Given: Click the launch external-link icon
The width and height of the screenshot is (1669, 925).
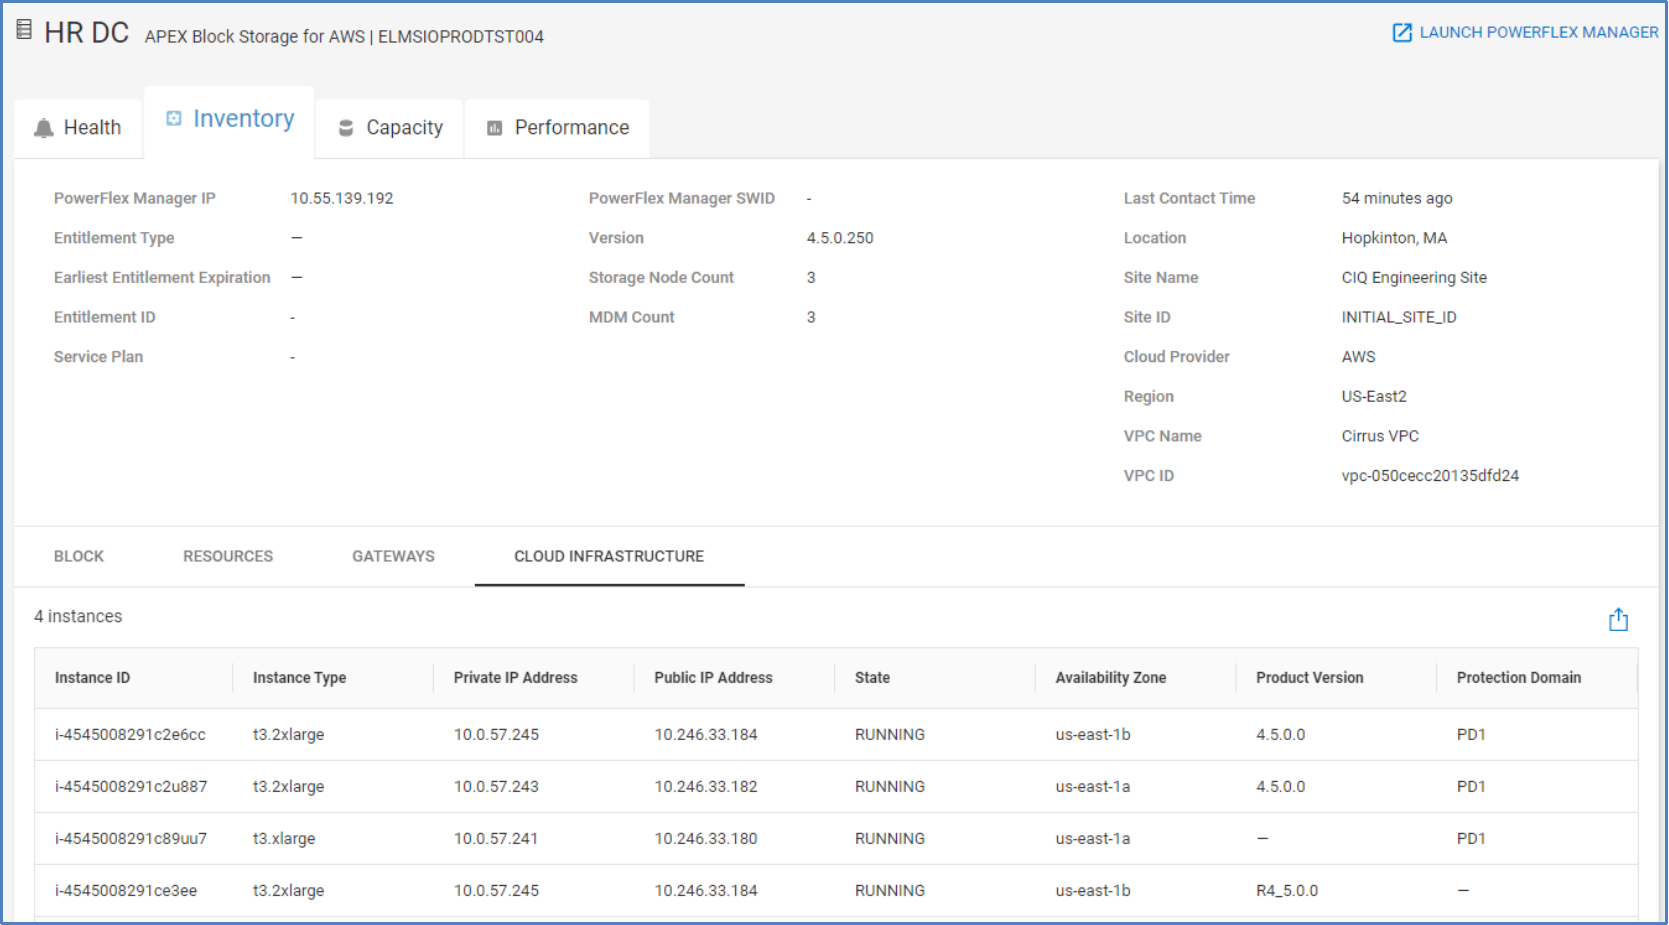Looking at the screenshot, I should click(x=1402, y=33).
